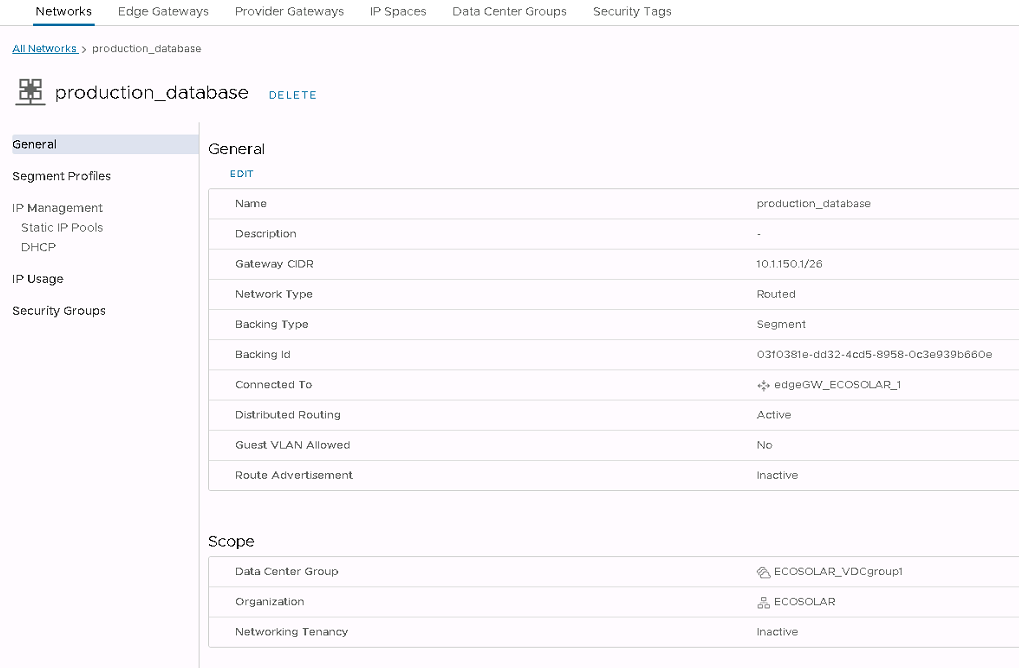Click the edgeGW_ECOSOLAR_1 gateway link
This screenshot has width=1019, height=668.
(x=837, y=385)
